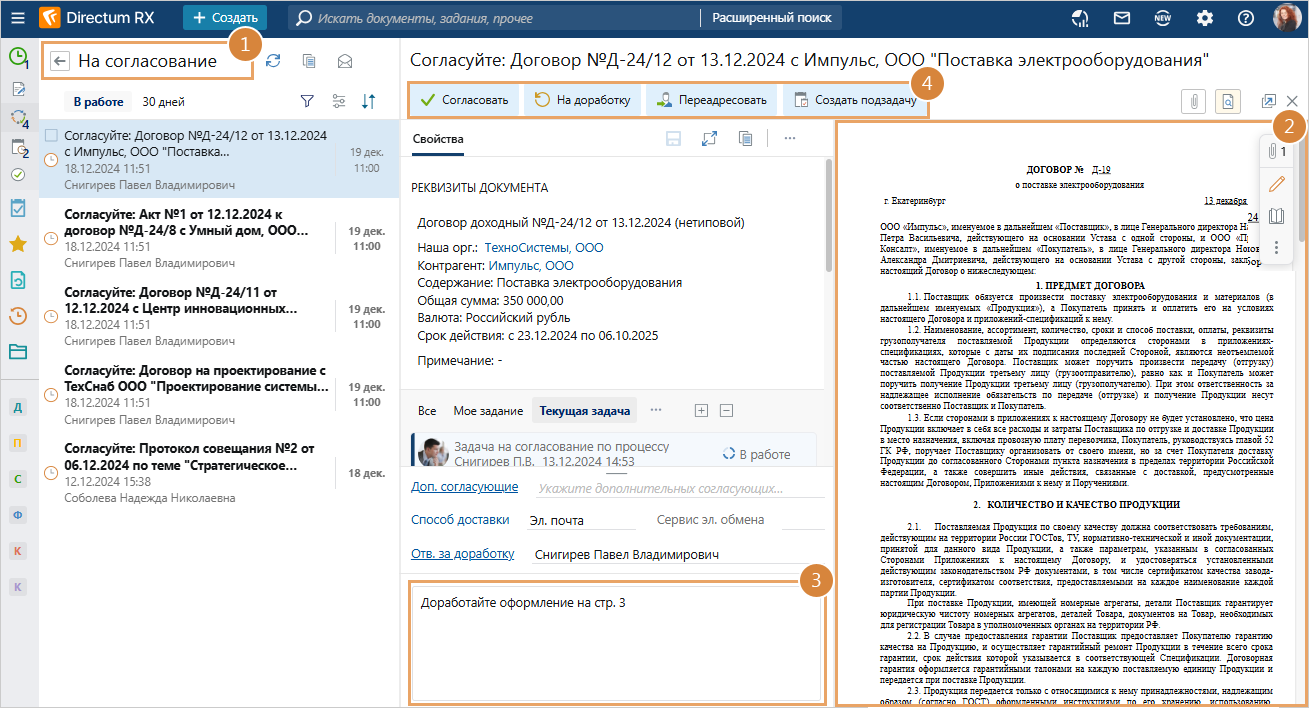
Task: Open the checked calendar sidebar icon
Action: coord(18,208)
